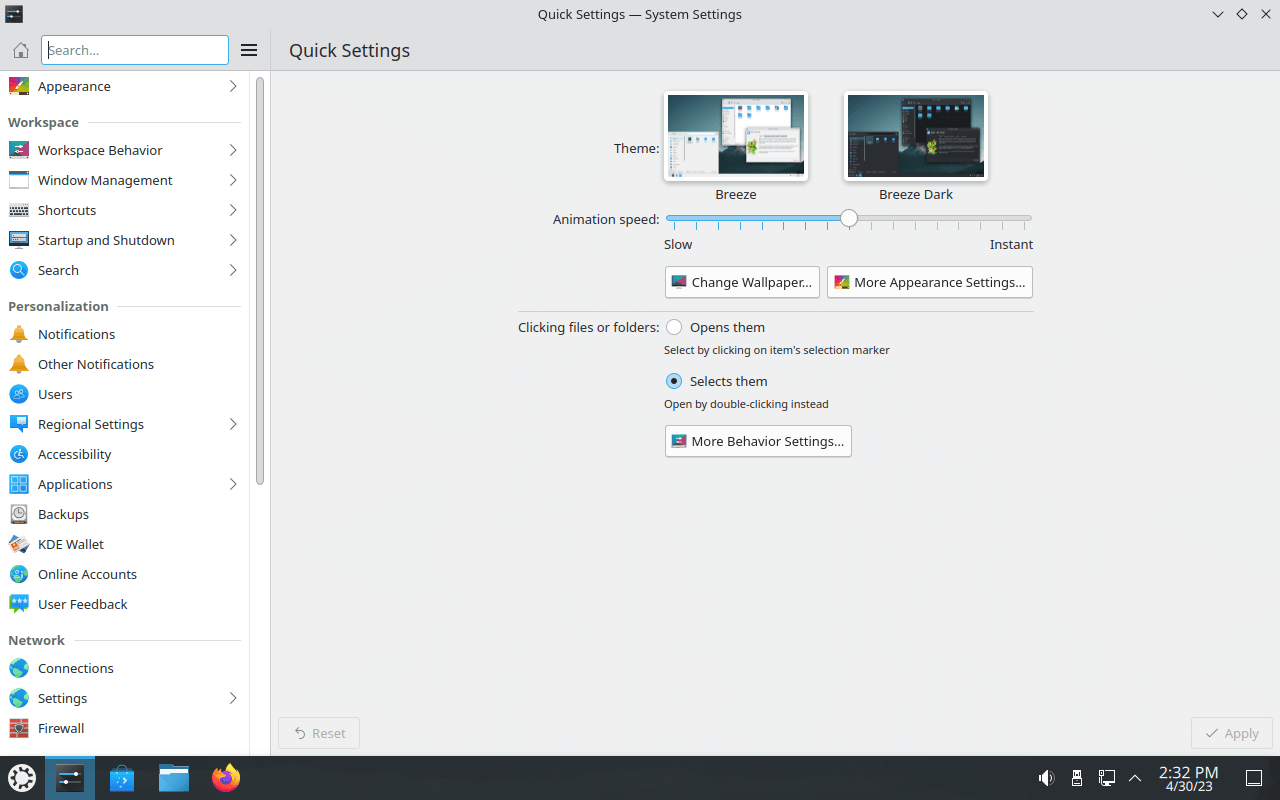The width and height of the screenshot is (1280, 800).
Task: Click the Accessibility icon
Action: (19, 454)
